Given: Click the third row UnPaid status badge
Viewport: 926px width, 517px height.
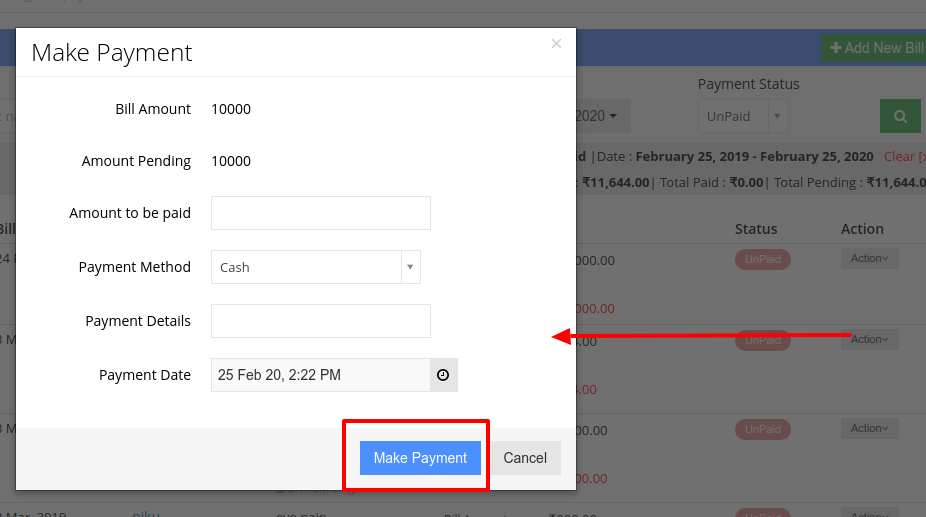Looking at the screenshot, I should tap(762, 430).
